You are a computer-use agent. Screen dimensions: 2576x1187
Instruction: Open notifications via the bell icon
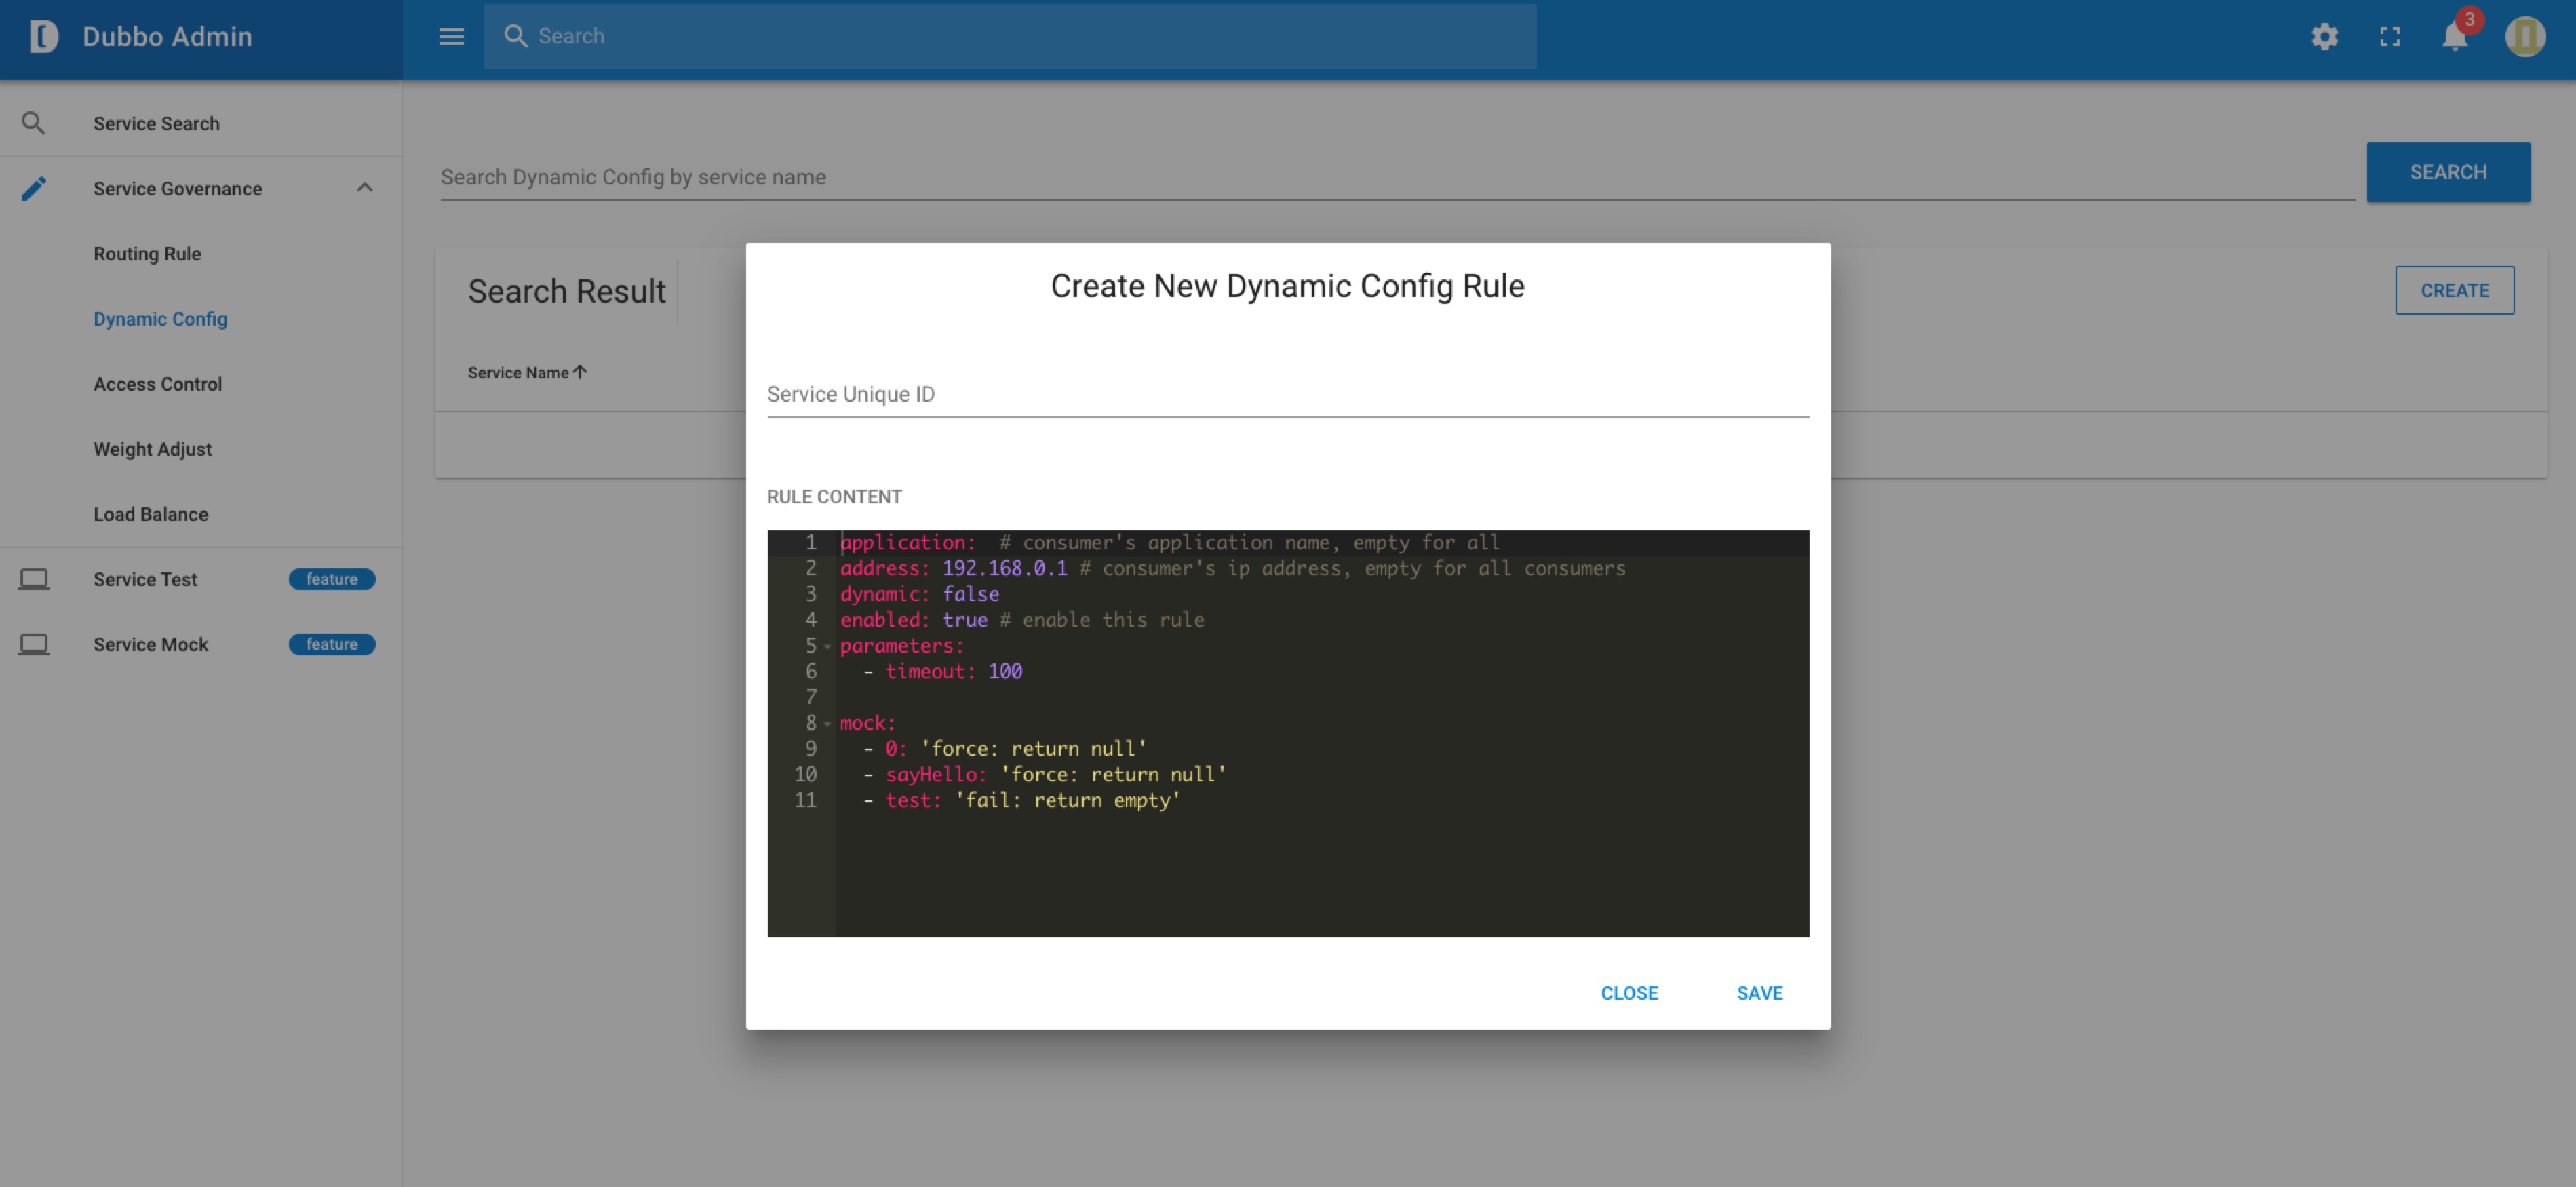(x=2455, y=38)
